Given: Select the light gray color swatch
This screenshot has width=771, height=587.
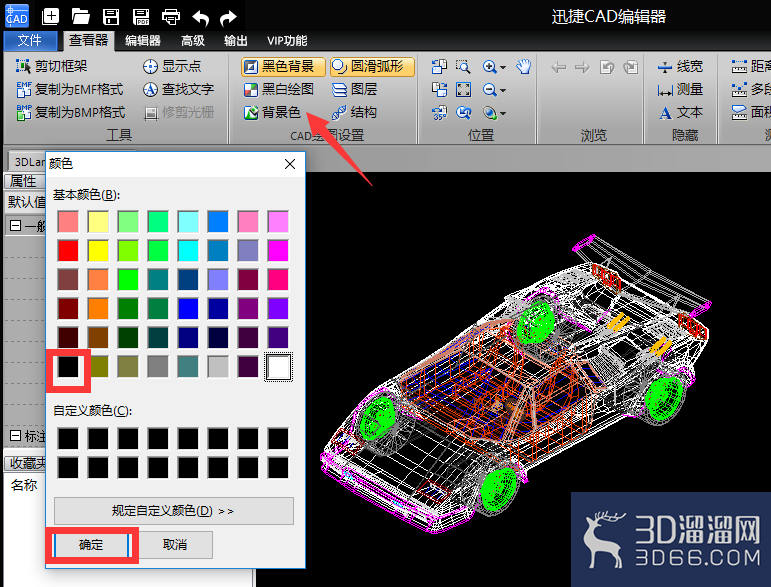Looking at the screenshot, I should tap(218, 367).
